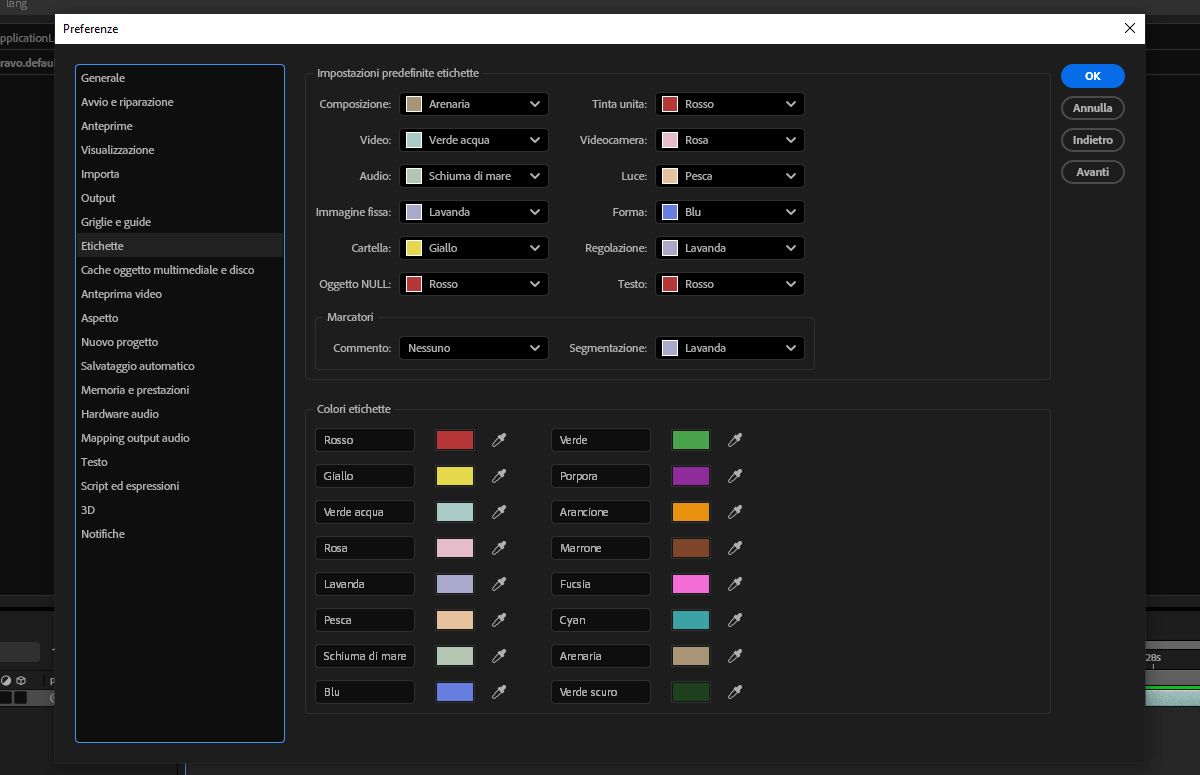The width and height of the screenshot is (1200, 775).
Task: Activate the Verde eyedropper
Action: pyautogui.click(x=735, y=440)
